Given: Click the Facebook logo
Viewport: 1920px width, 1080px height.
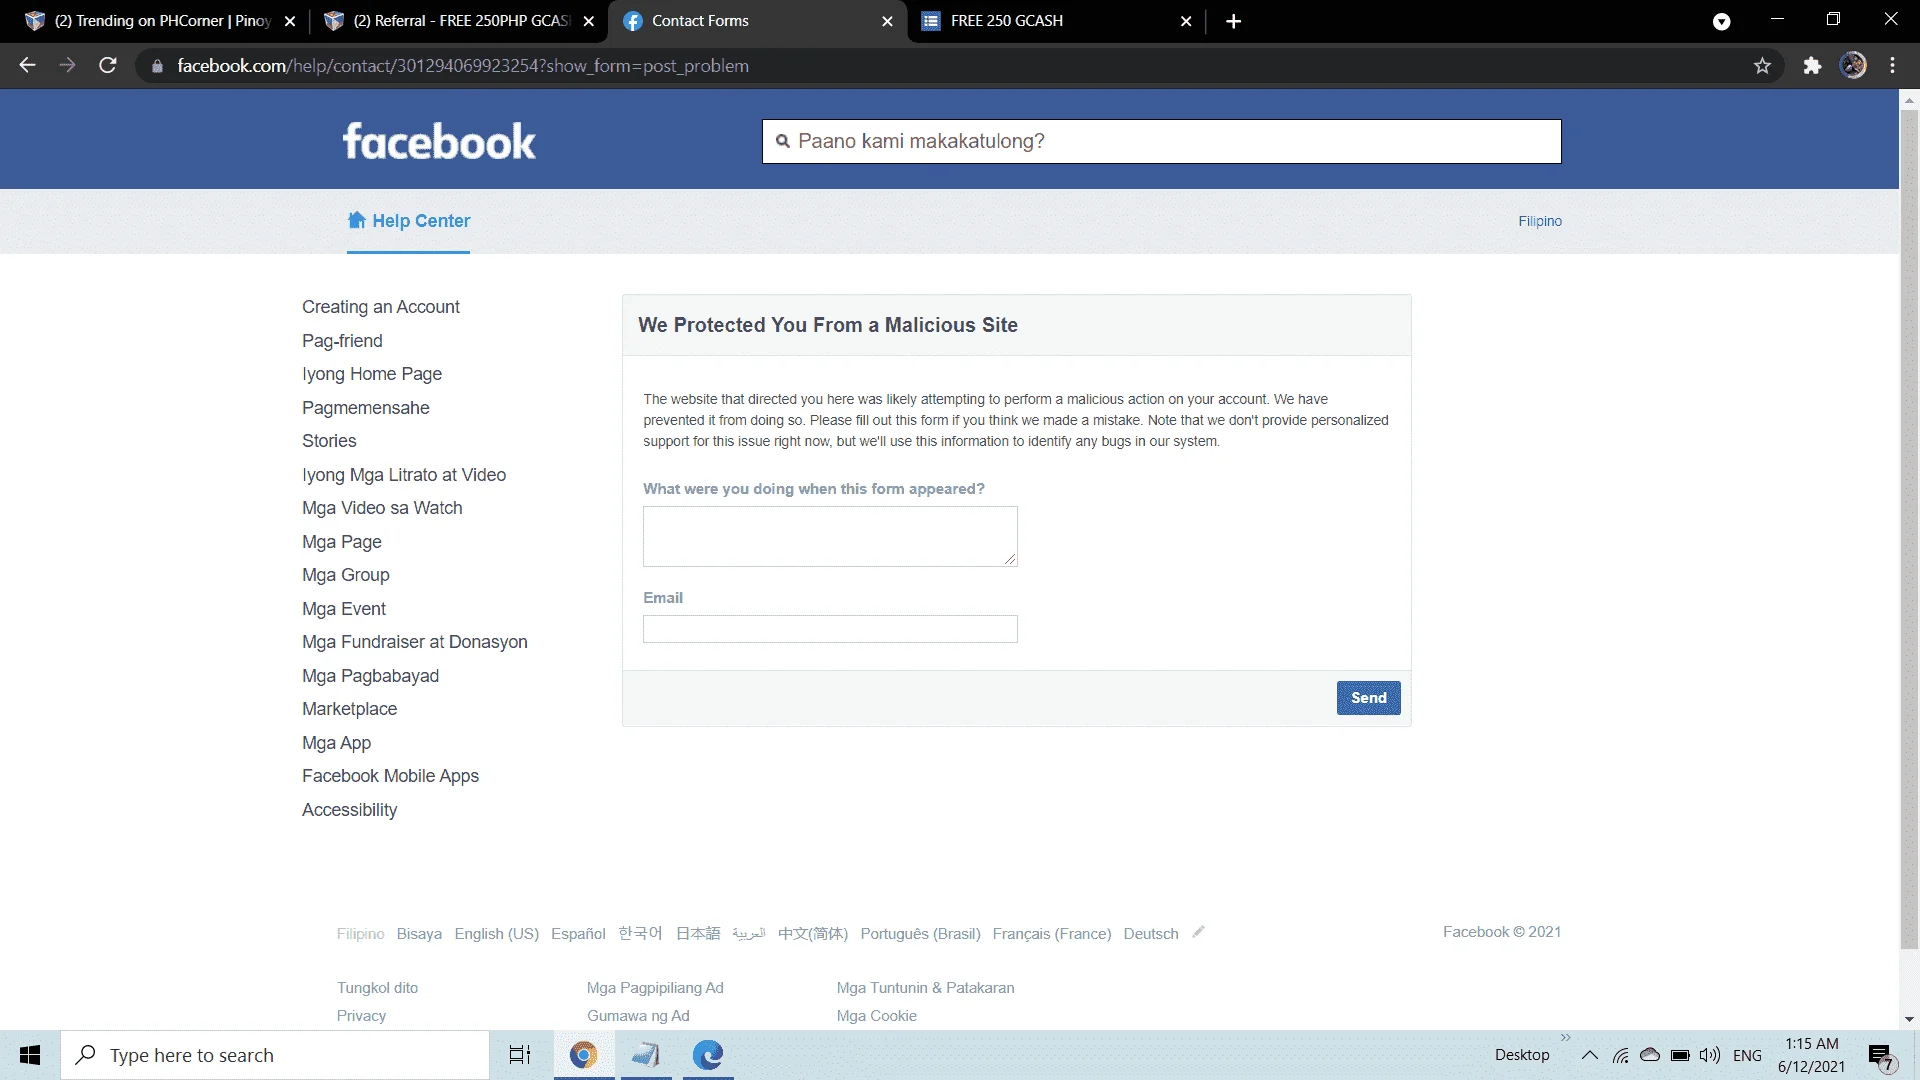Looking at the screenshot, I should (x=439, y=141).
